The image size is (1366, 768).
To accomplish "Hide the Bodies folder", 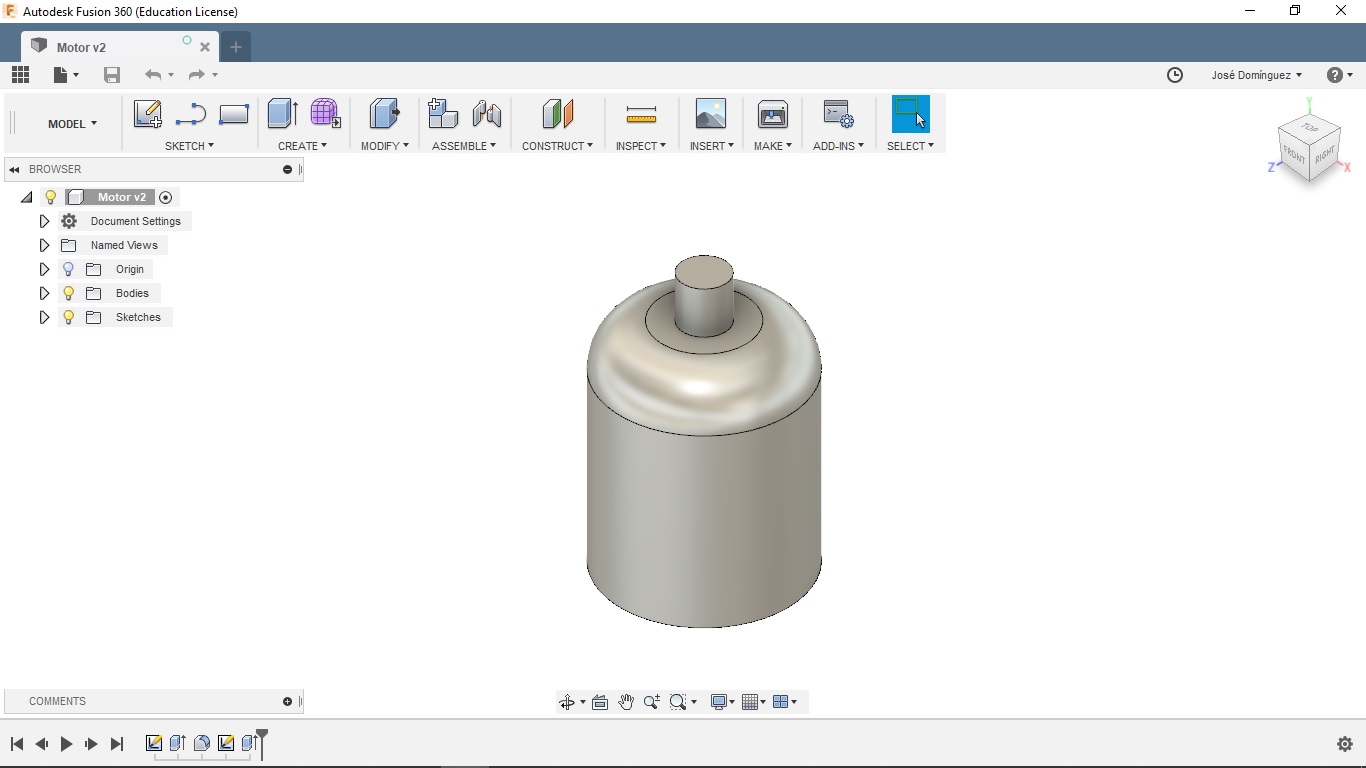I will [68, 293].
